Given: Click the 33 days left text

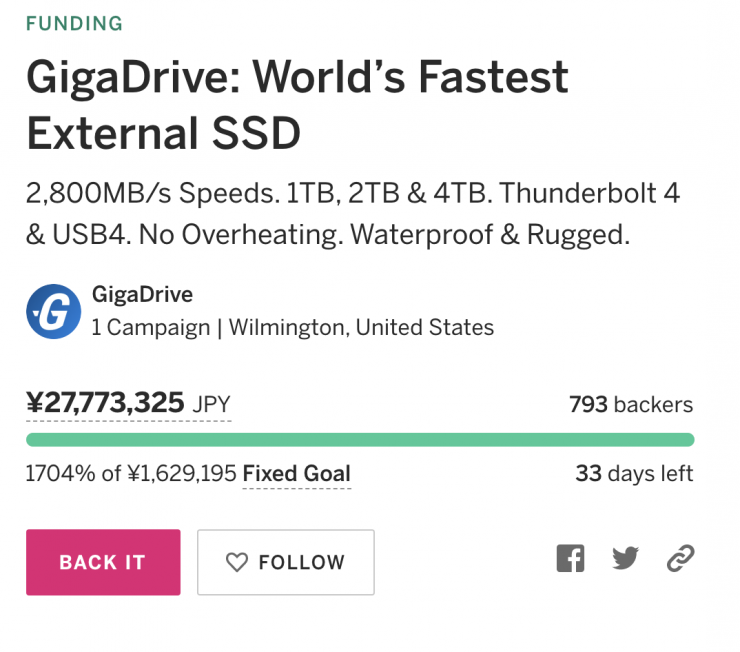Looking at the screenshot, I should tap(633, 474).
